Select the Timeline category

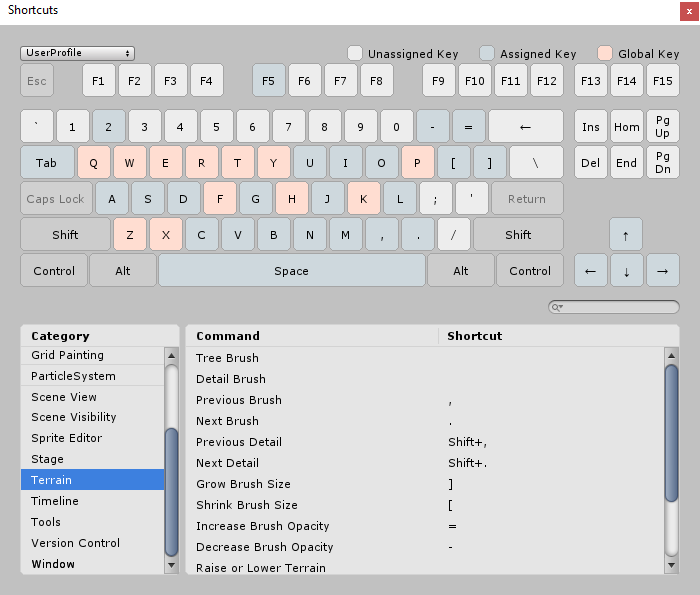click(92, 501)
